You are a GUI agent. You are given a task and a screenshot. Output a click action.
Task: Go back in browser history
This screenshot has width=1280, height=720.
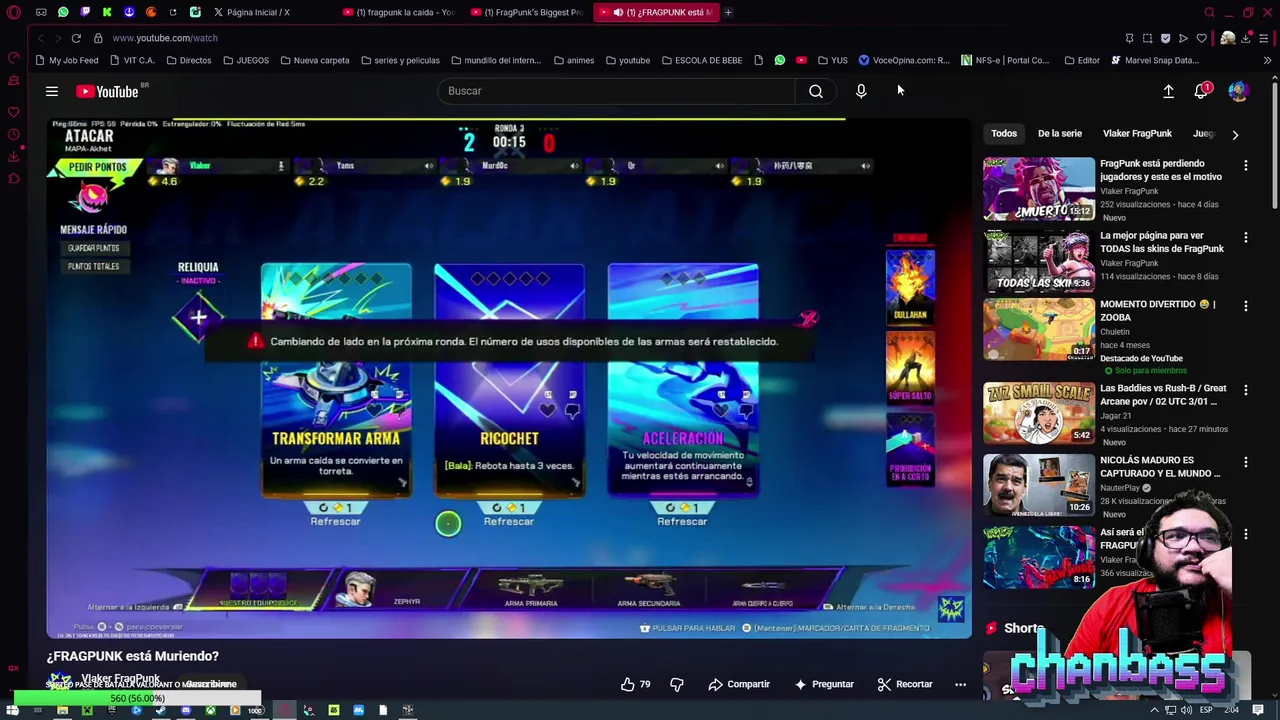40,38
